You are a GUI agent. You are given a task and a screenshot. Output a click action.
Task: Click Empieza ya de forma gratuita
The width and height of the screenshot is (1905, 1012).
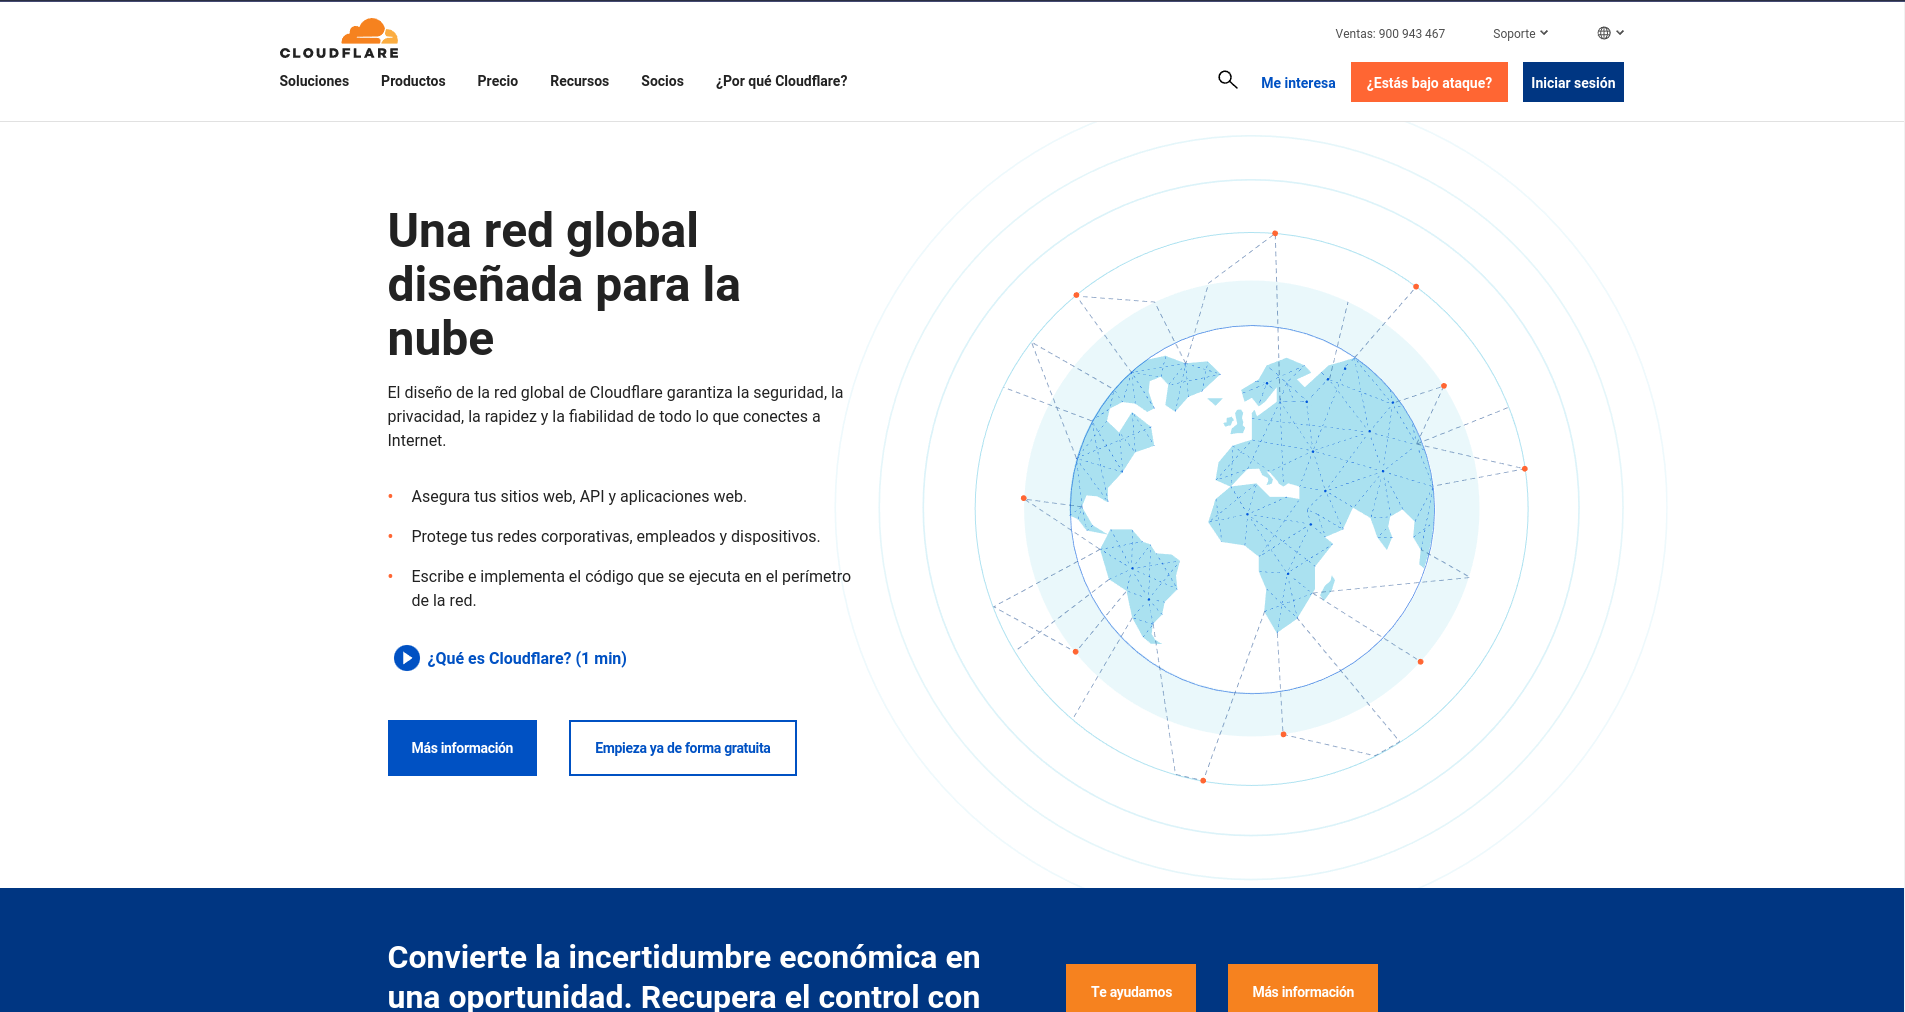tap(682, 747)
